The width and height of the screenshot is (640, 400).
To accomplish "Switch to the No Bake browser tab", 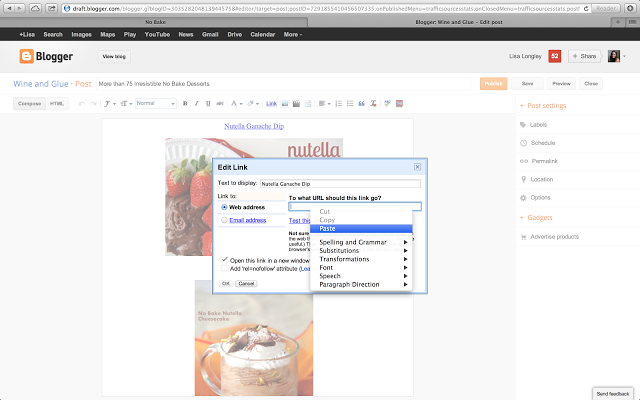I will coord(155,22).
